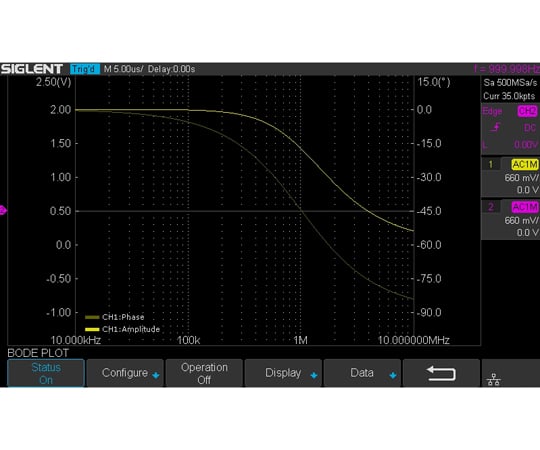Click the channel 2 number badge
Image resolution: width=540 pixels, height=450 pixels.
[490, 207]
